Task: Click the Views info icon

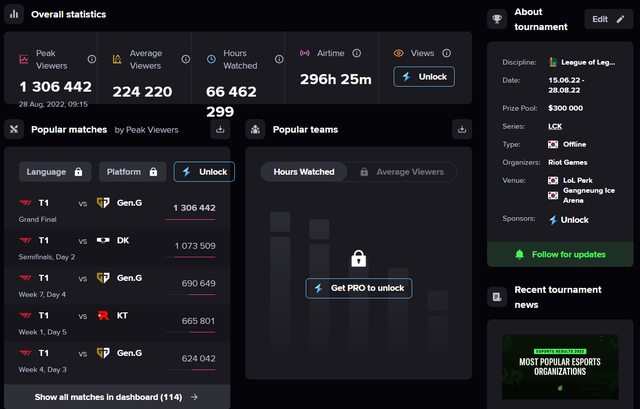Action: click(x=446, y=53)
